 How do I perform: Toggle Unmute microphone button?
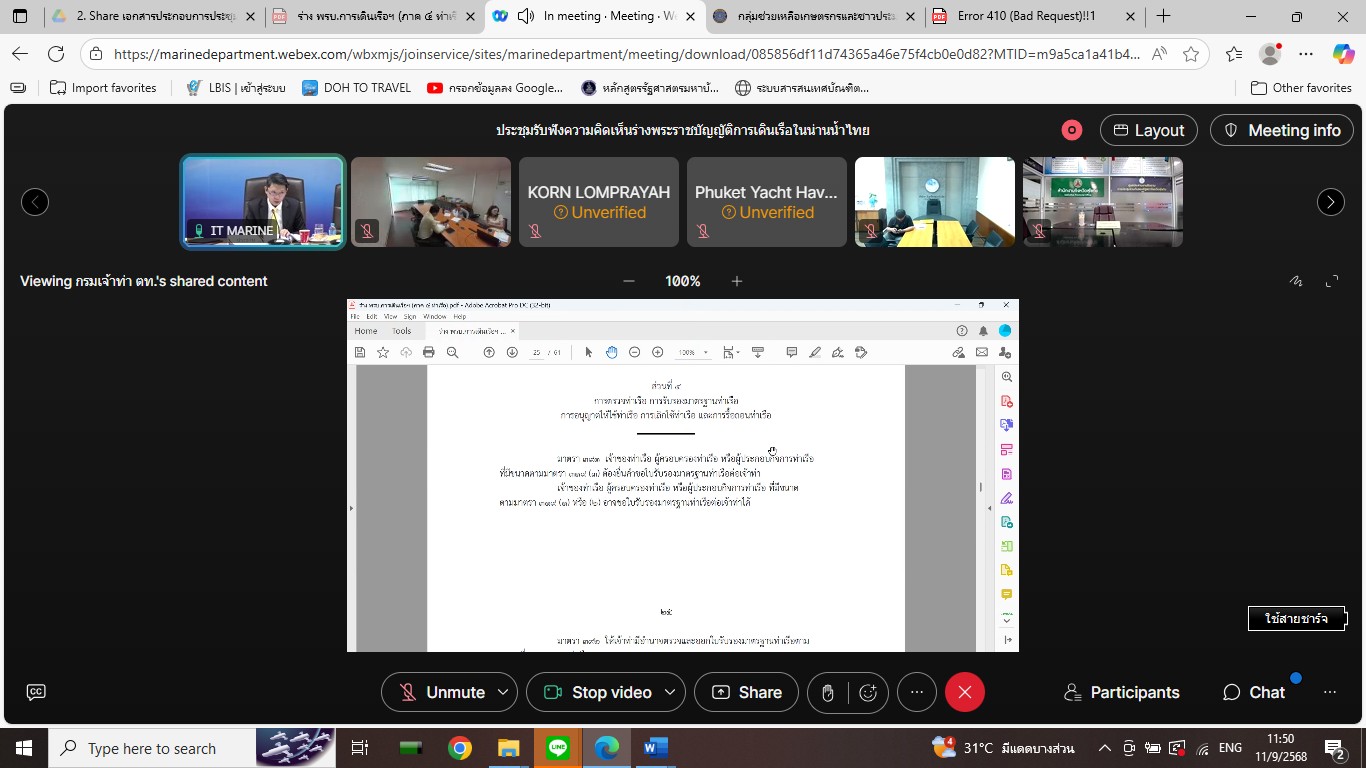point(442,692)
